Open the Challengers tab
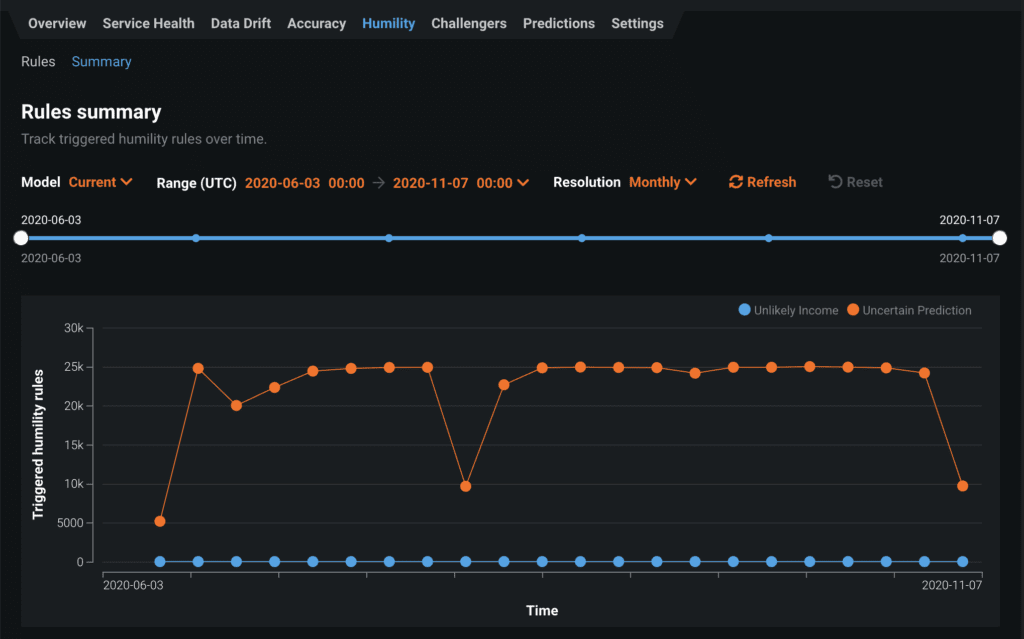This screenshot has width=1024, height=639. point(469,24)
